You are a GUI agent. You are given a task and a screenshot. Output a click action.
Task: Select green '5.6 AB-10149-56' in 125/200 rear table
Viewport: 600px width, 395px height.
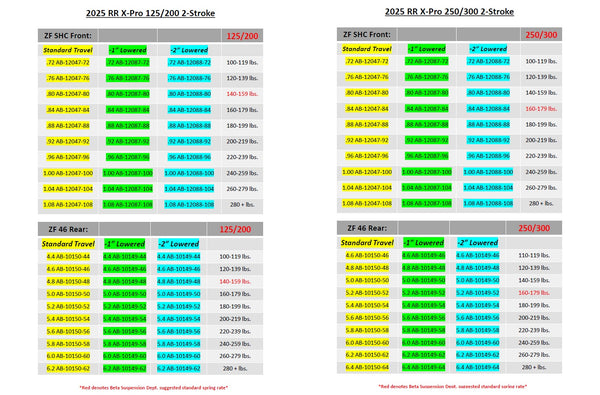coord(124,331)
